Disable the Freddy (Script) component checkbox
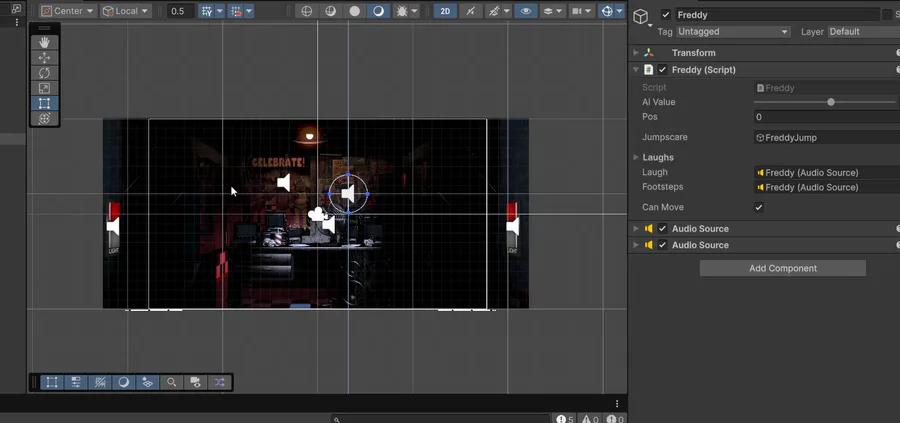The height and width of the screenshot is (423, 900). [x=662, y=70]
